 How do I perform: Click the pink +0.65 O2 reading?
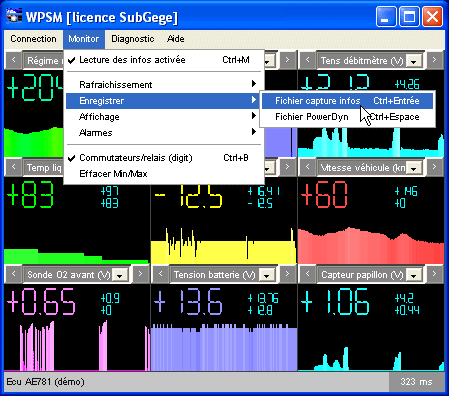pyautogui.click(x=41, y=302)
